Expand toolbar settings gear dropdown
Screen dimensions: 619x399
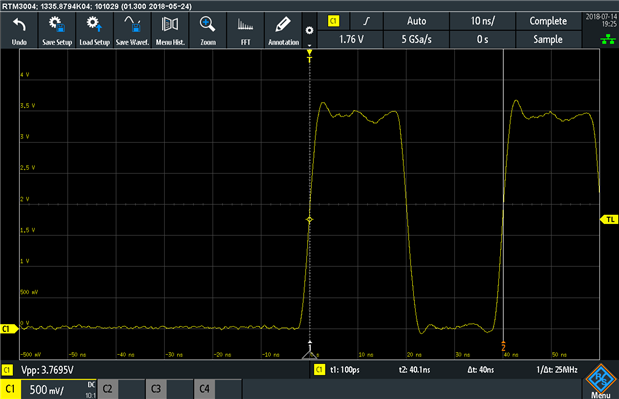tap(310, 31)
